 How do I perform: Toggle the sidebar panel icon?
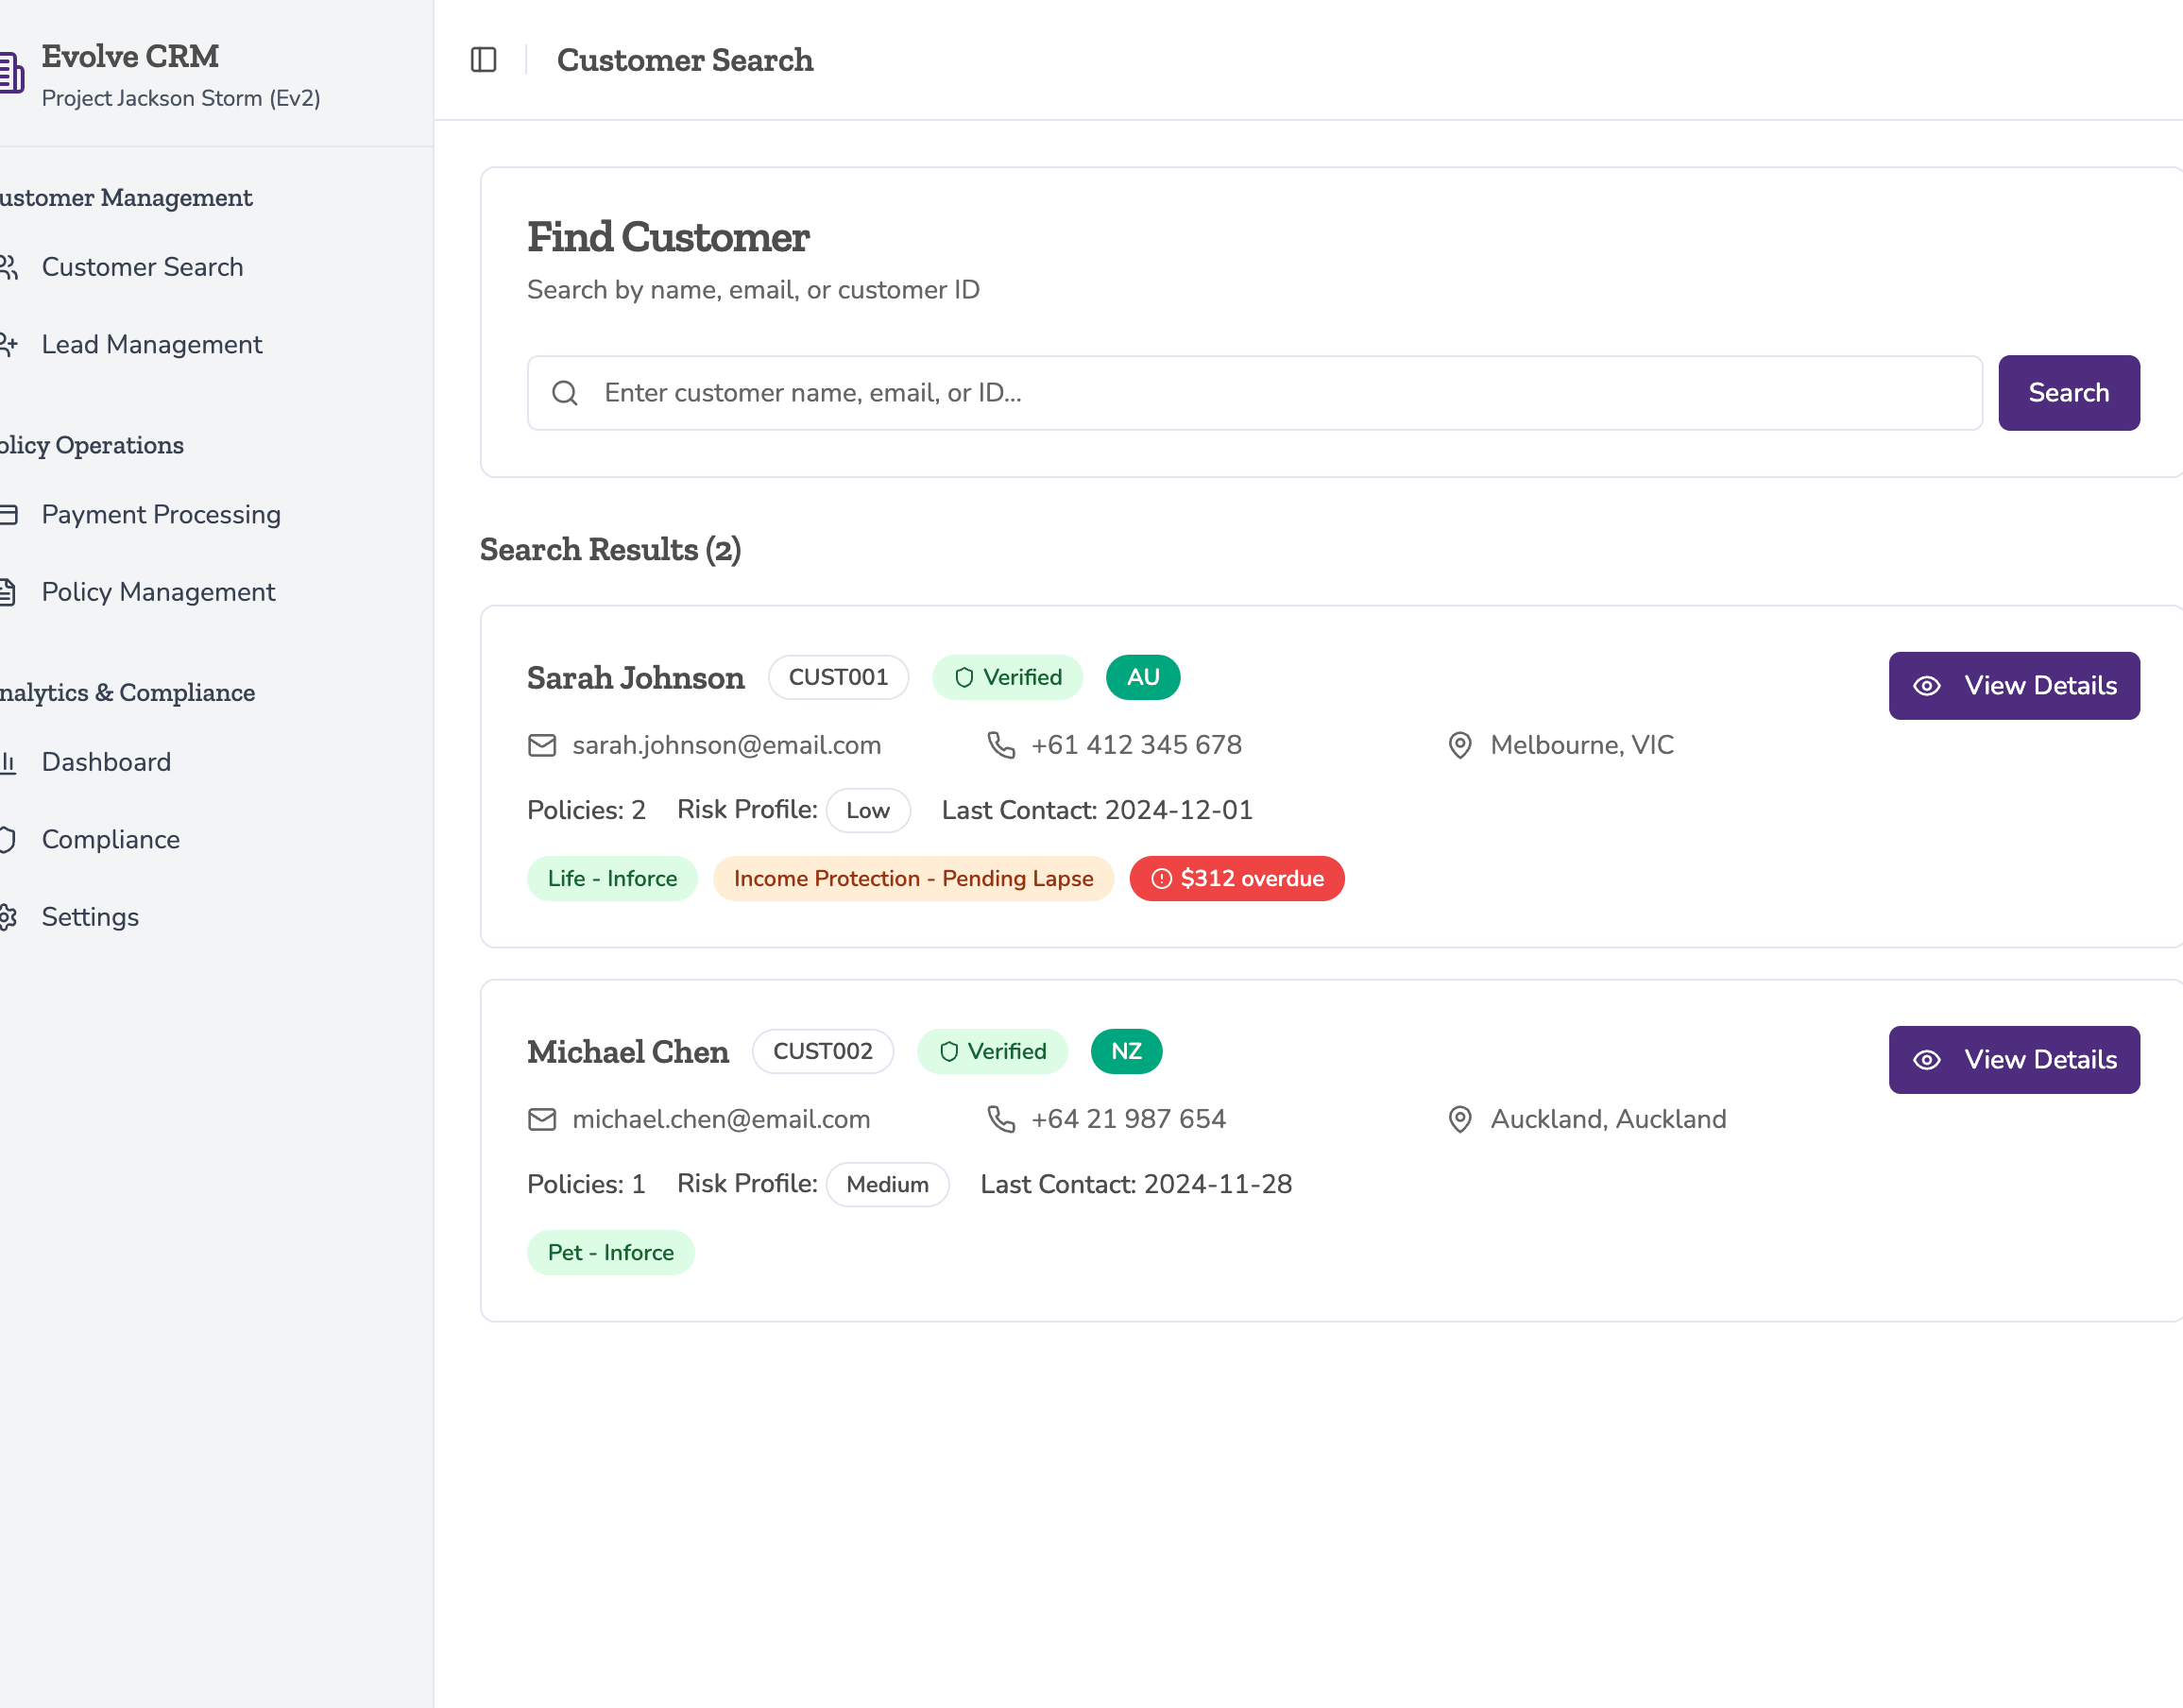(x=483, y=60)
